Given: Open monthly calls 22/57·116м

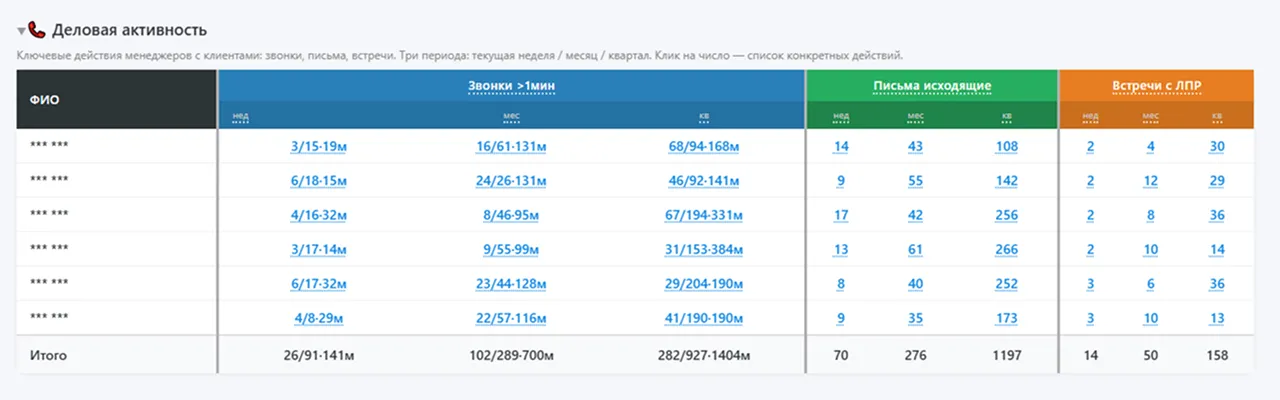Looking at the screenshot, I should pyautogui.click(x=511, y=318).
